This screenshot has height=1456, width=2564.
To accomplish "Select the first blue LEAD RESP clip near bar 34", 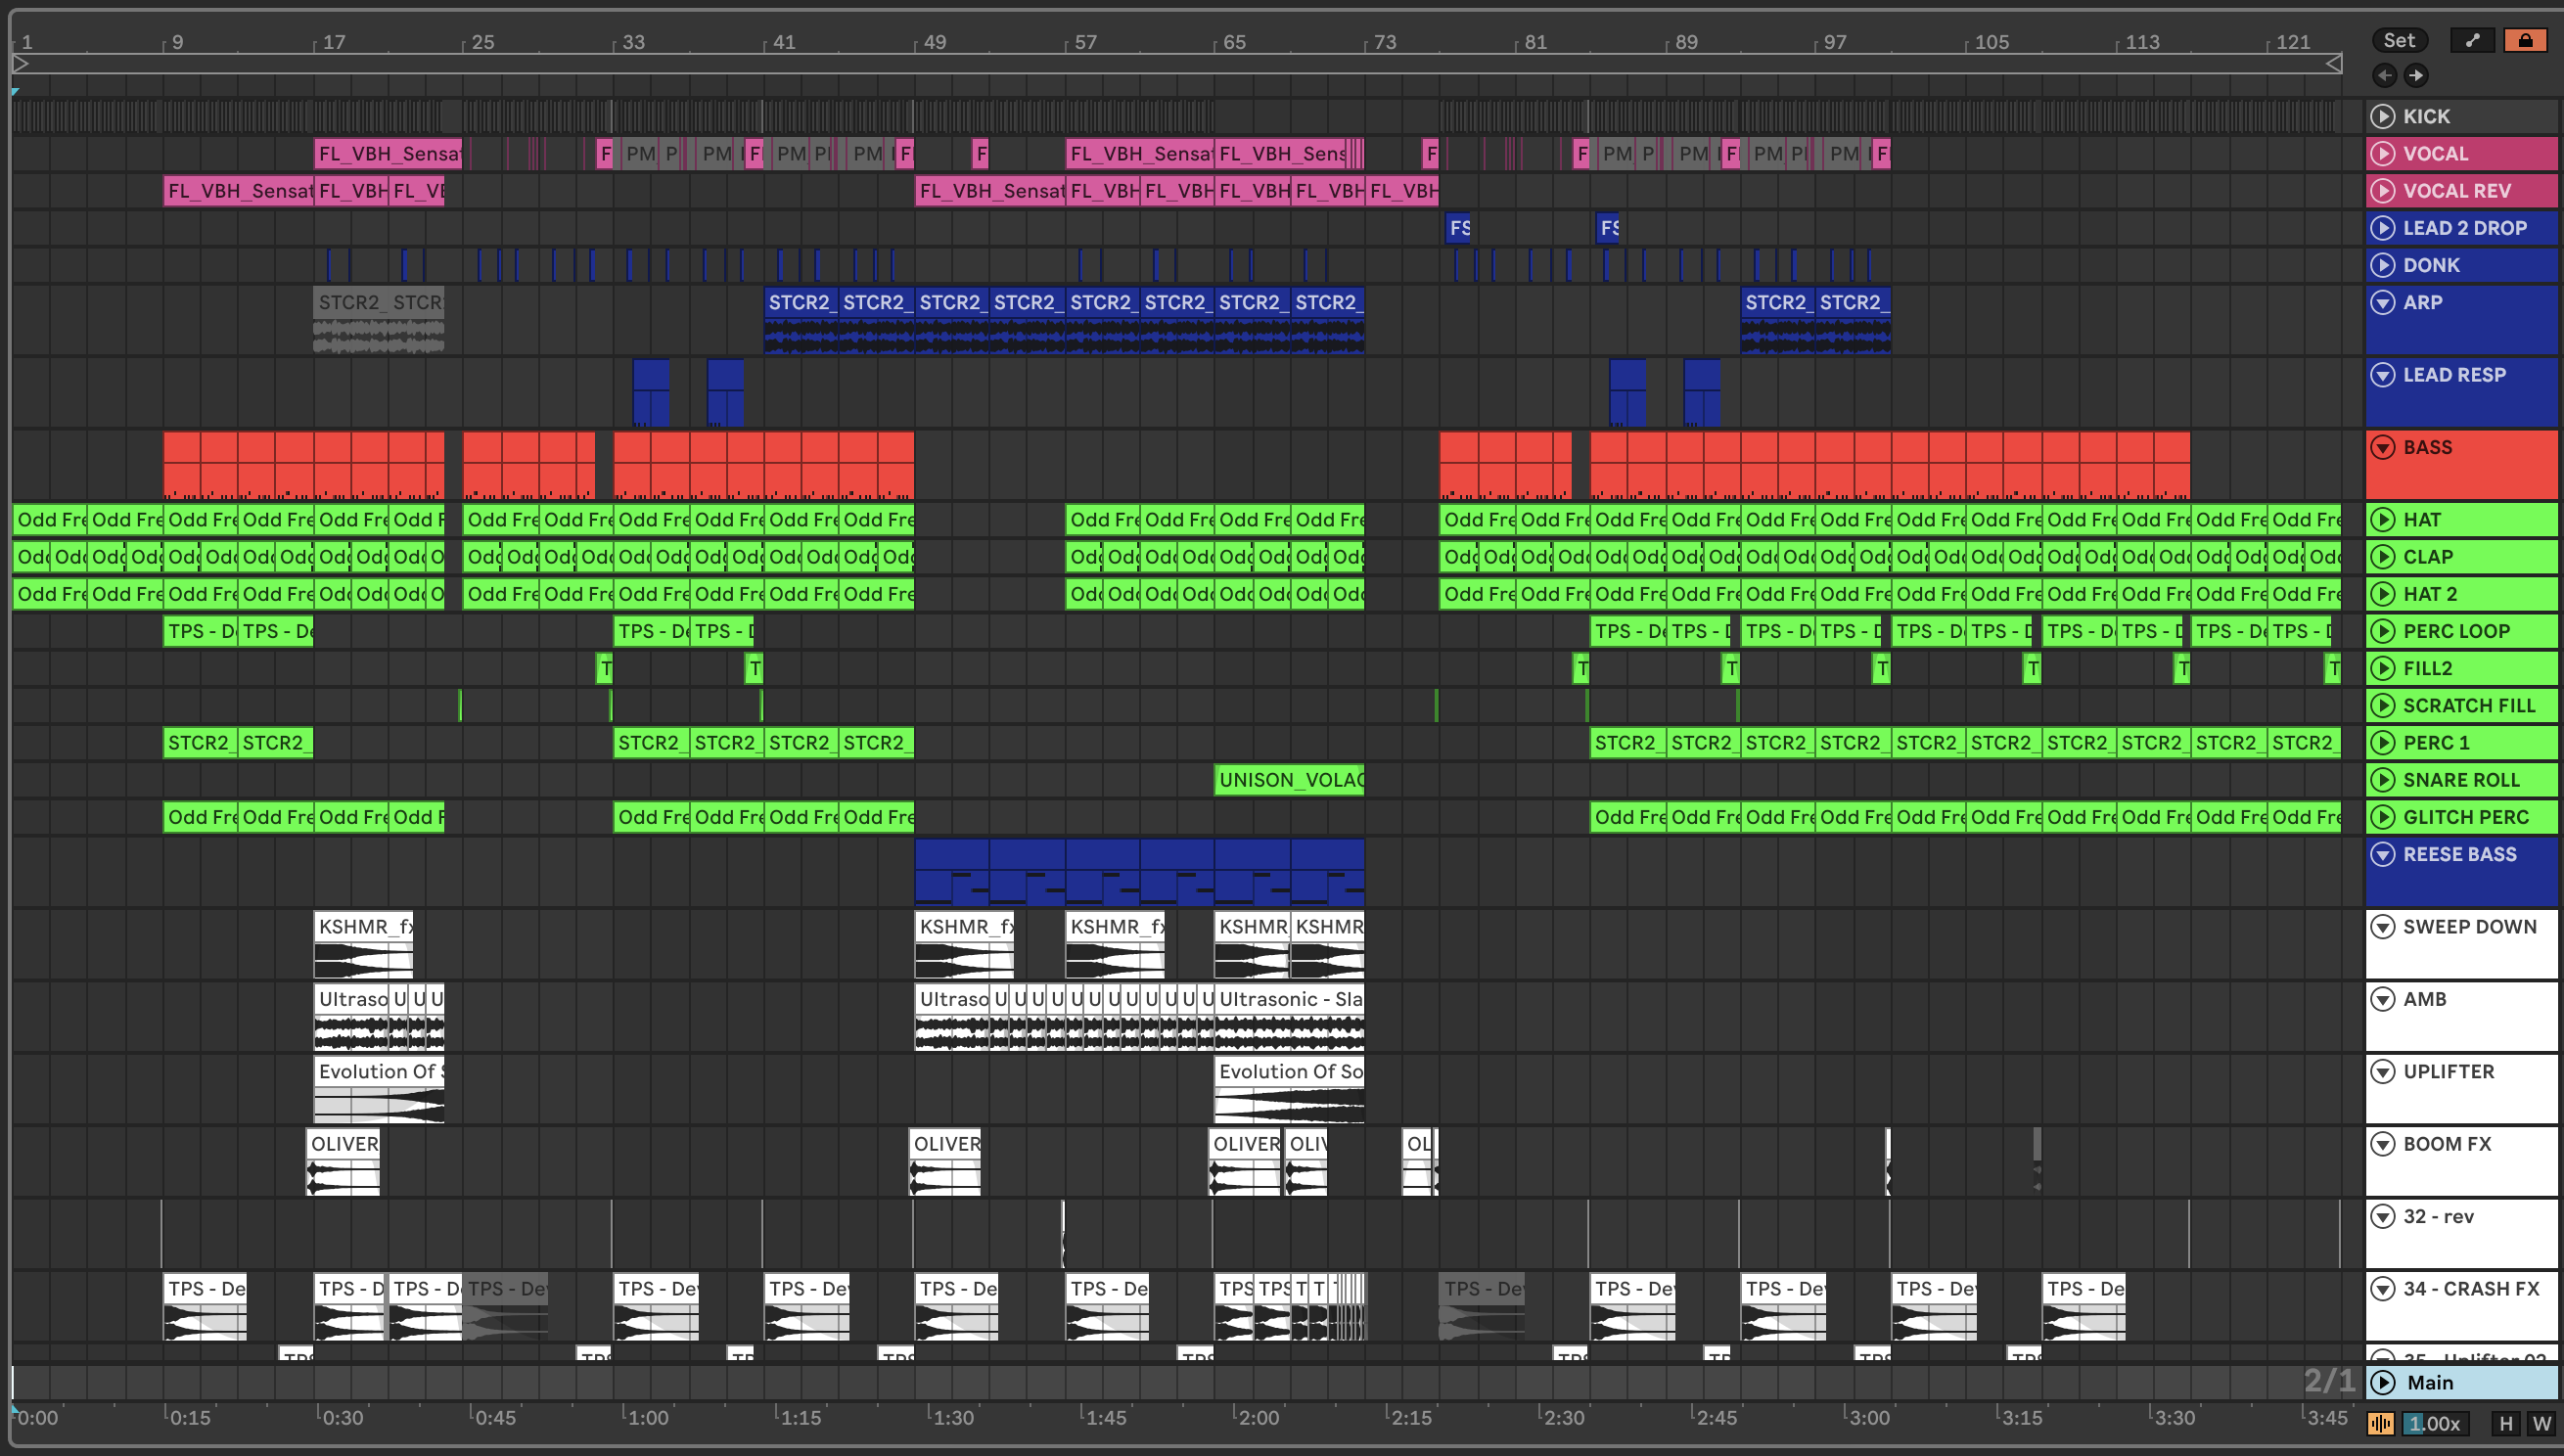I will 651,391.
